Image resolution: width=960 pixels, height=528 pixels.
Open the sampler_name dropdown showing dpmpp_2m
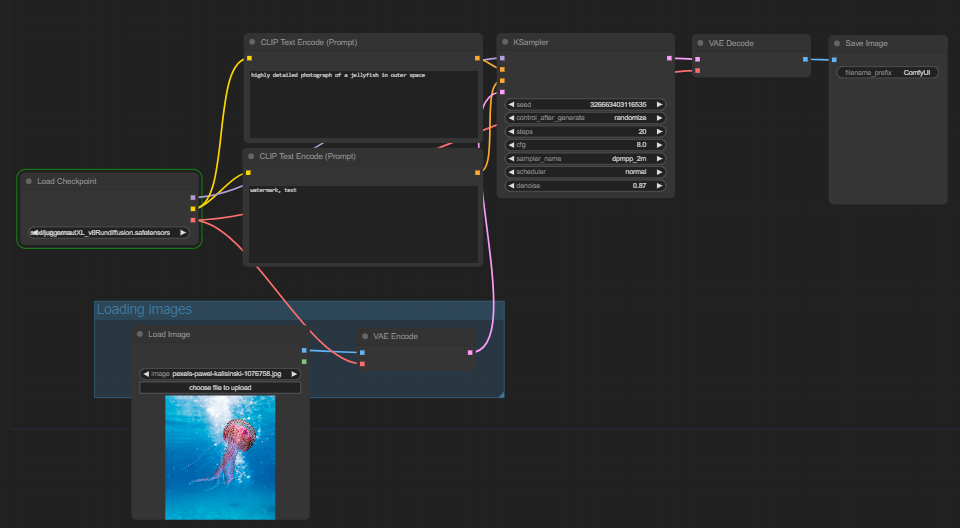tap(585, 159)
